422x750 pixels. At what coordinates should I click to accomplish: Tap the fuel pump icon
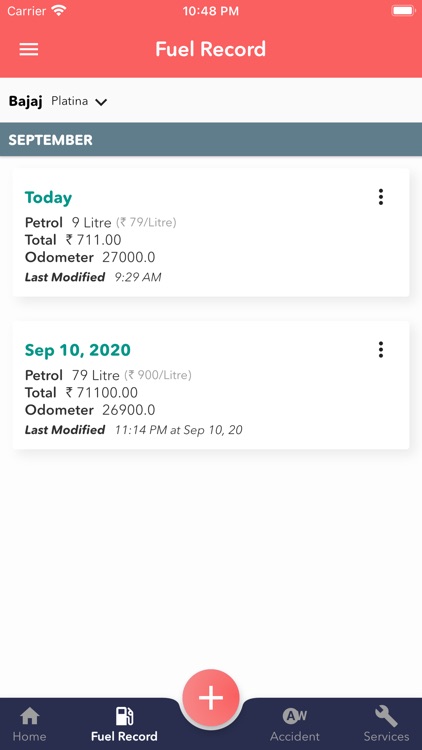124,717
